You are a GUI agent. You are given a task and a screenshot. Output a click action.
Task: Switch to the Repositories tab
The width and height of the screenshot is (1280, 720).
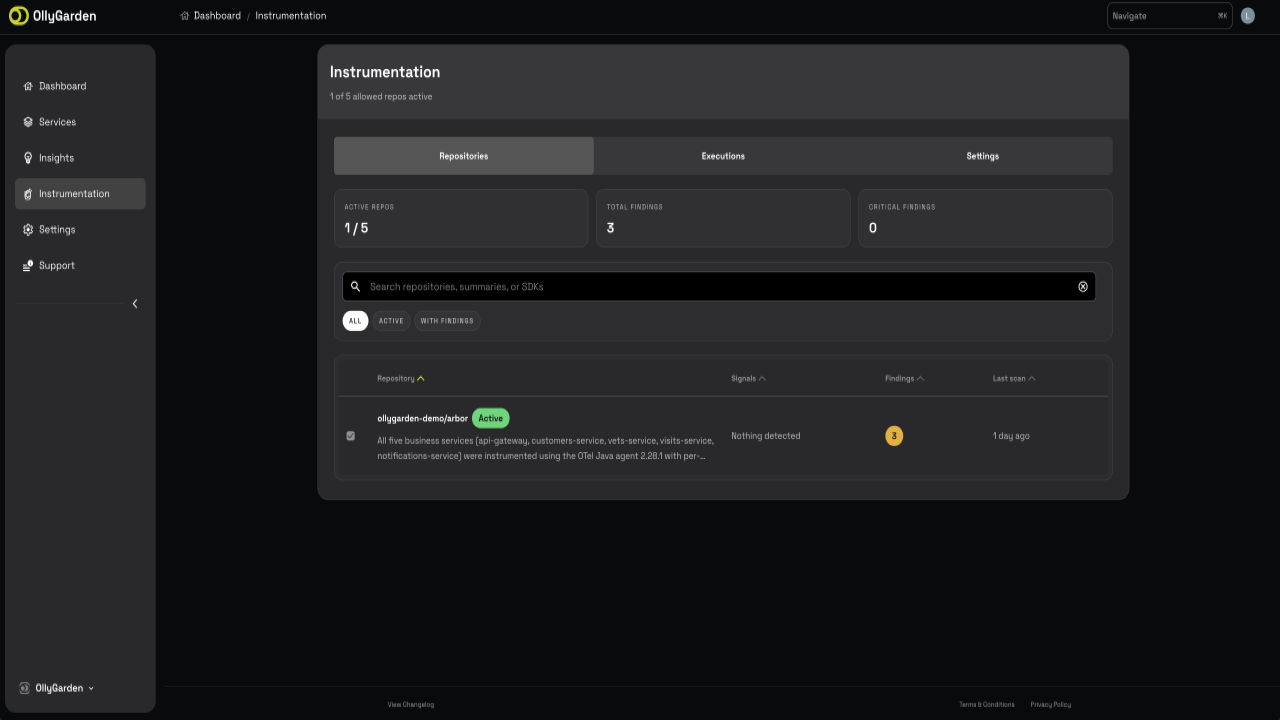[x=464, y=156]
